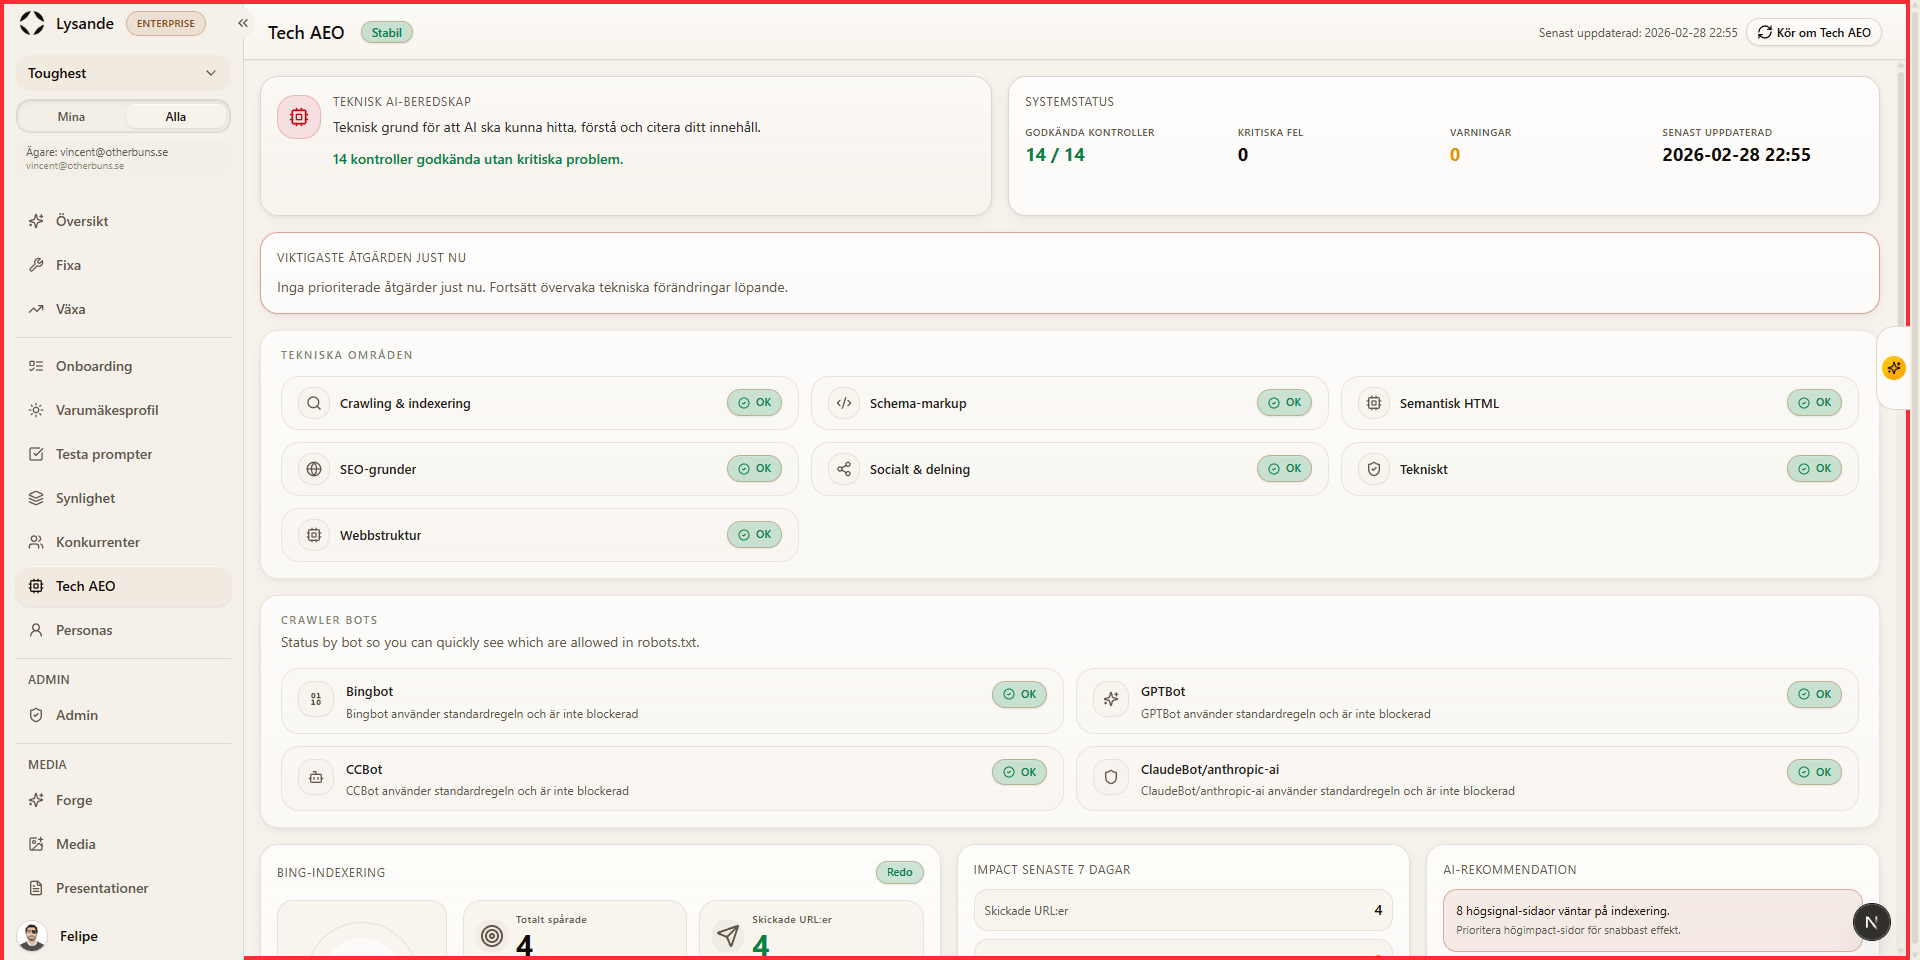Click the Redo badge in Bing-indexering
This screenshot has height=960, width=1920.
(x=899, y=872)
